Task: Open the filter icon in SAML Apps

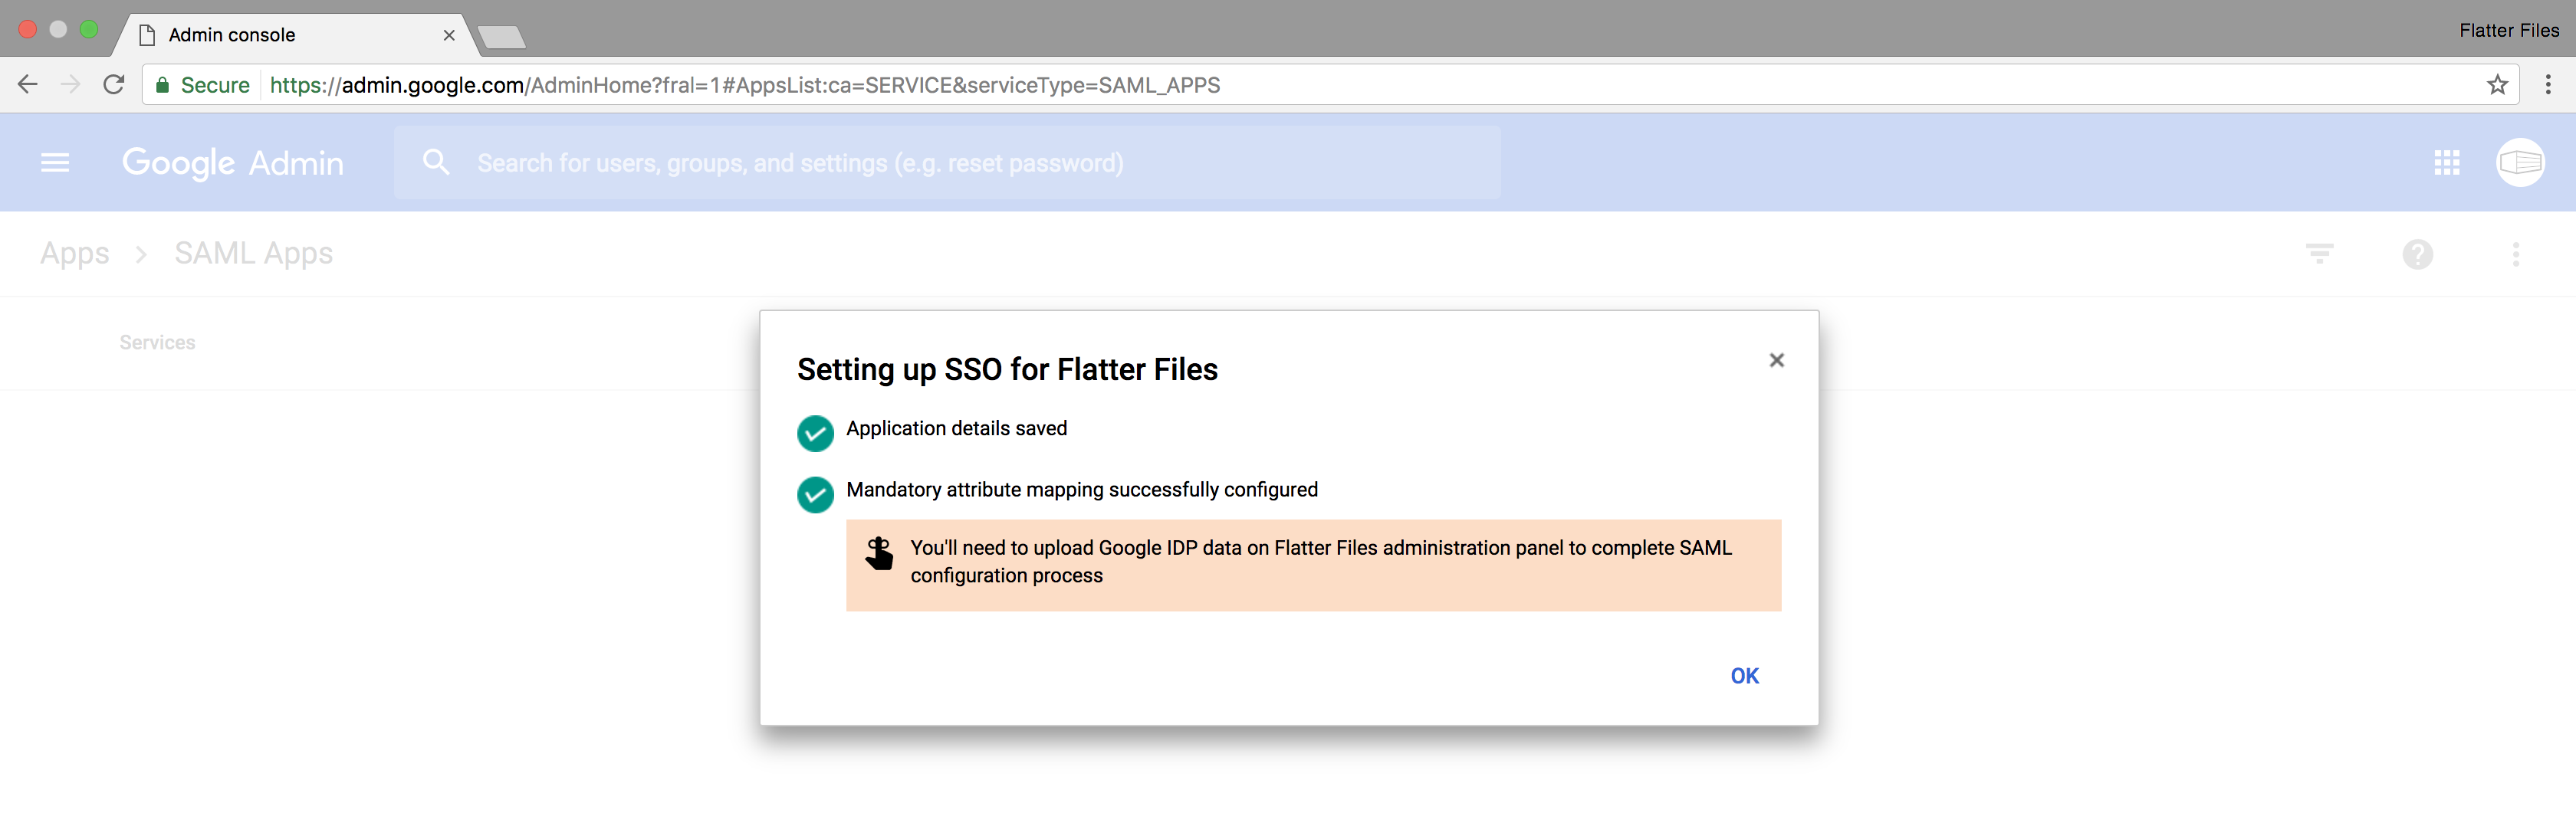Action: [x=2319, y=254]
